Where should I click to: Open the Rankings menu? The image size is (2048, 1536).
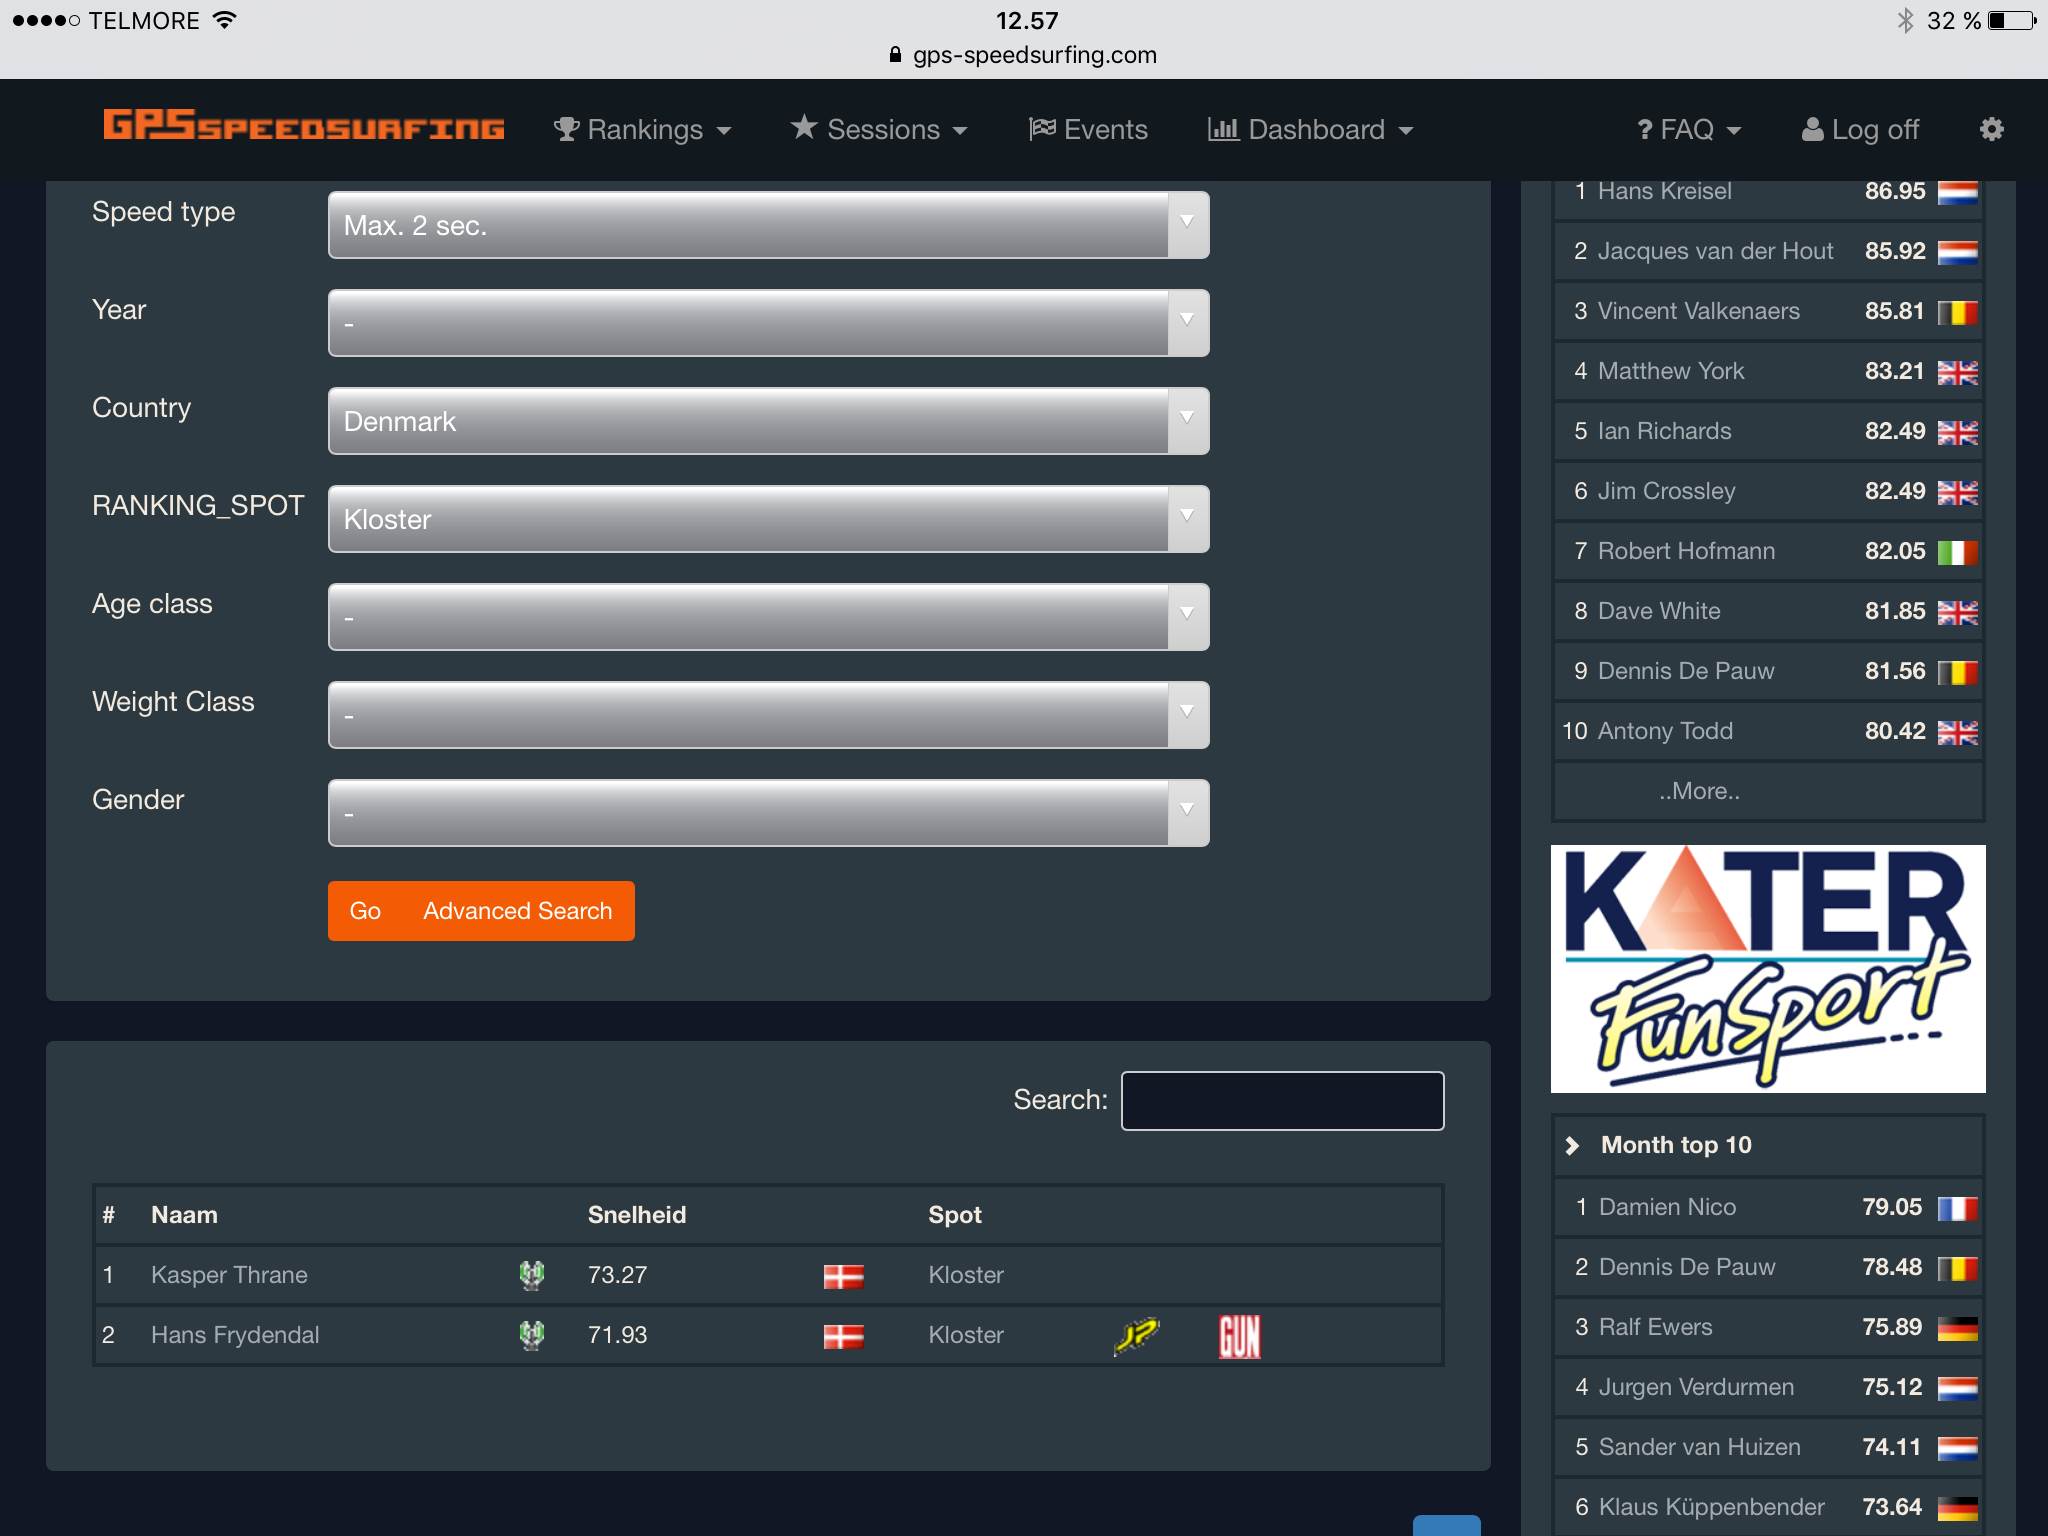point(643,129)
